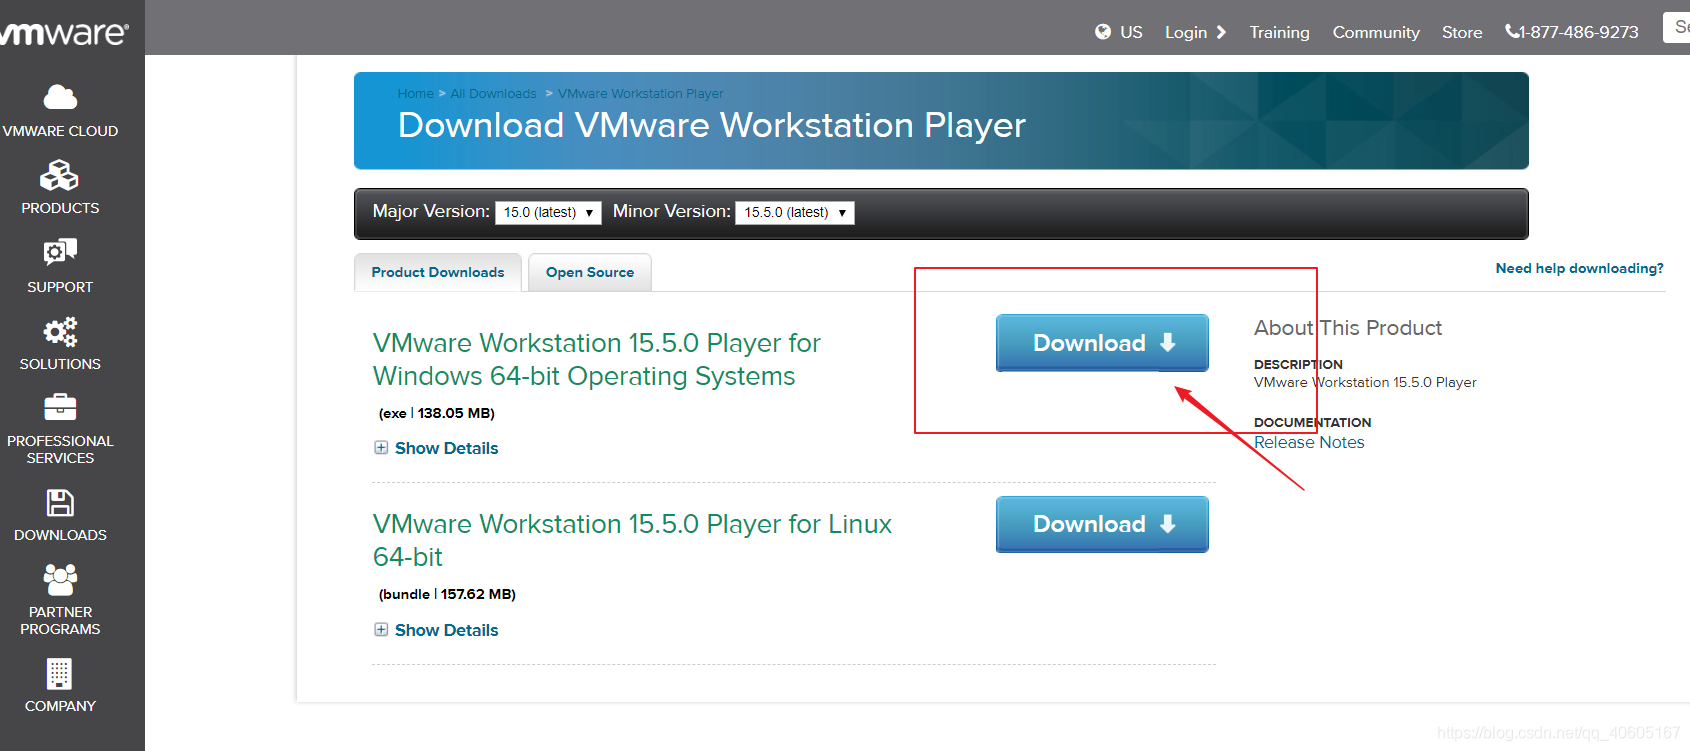This screenshot has height=751, width=1690.
Task: Go to Home breadcrumb
Action: coord(415,93)
